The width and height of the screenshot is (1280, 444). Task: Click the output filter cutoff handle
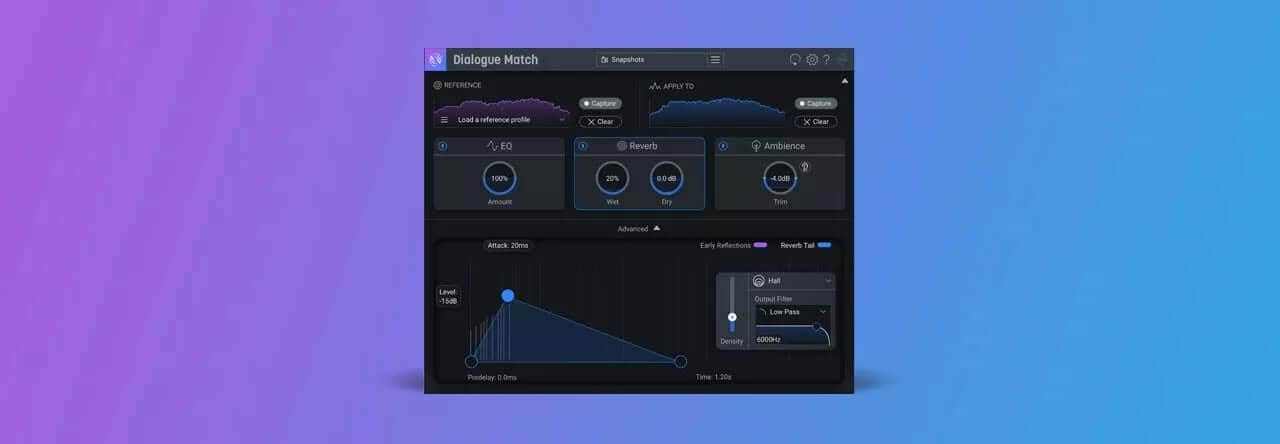click(x=816, y=326)
